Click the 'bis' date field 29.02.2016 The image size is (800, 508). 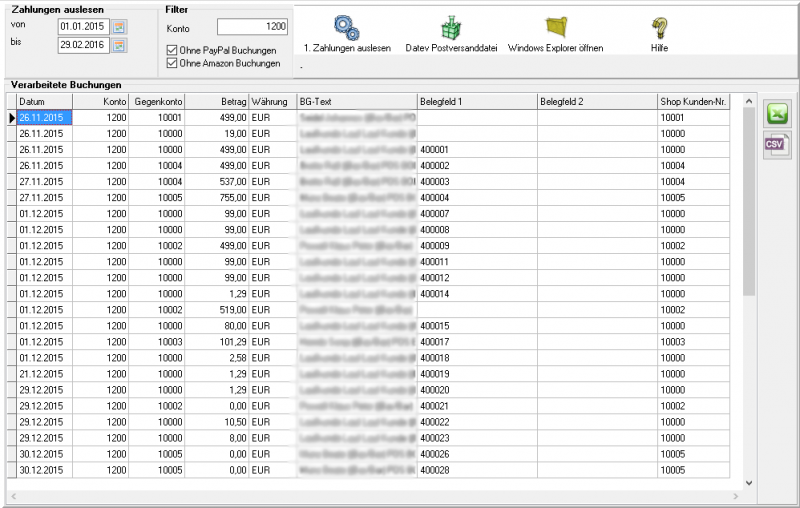point(83,45)
